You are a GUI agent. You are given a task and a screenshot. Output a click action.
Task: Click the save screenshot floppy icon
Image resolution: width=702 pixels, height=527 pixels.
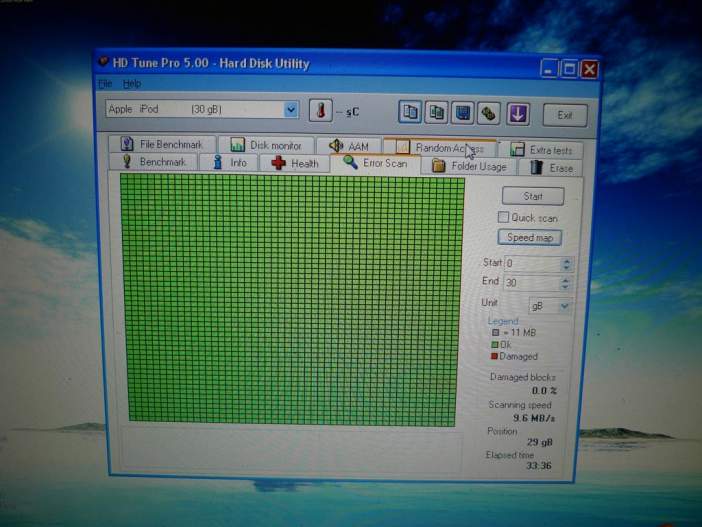(x=462, y=112)
